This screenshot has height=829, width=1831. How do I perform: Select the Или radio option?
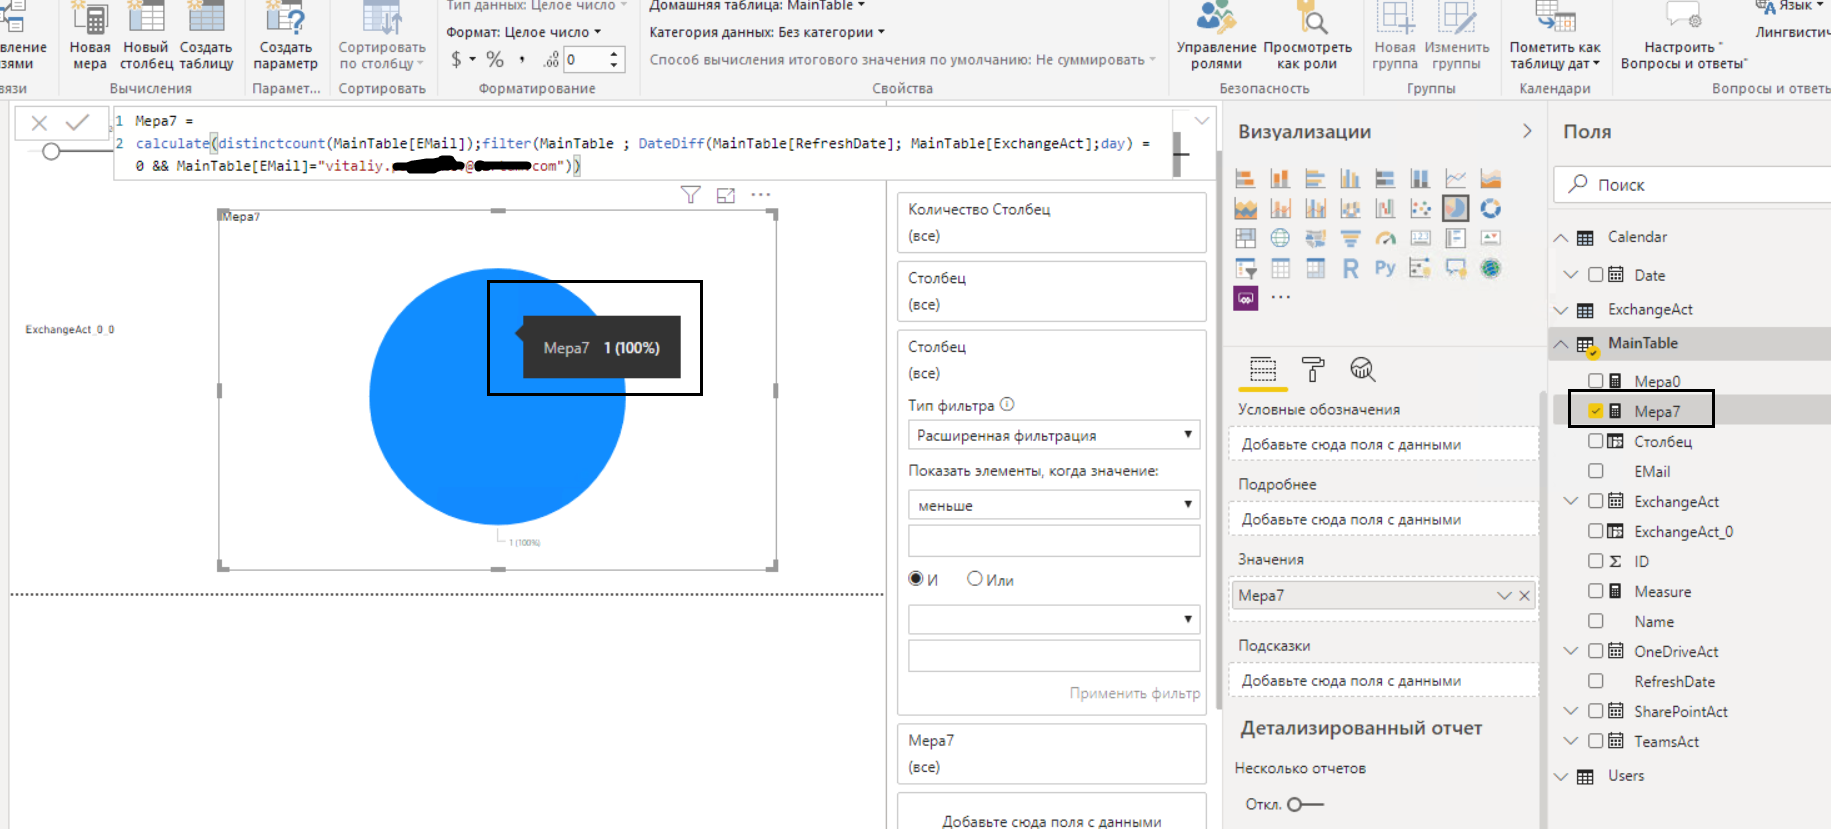pyautogui.click(x=975, y=579)
